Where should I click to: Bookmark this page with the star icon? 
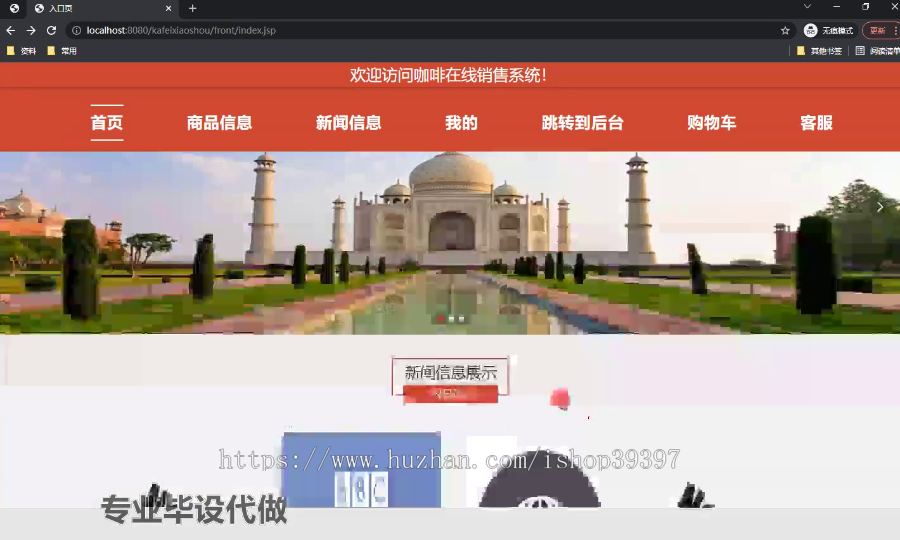(x=785, y=30)
